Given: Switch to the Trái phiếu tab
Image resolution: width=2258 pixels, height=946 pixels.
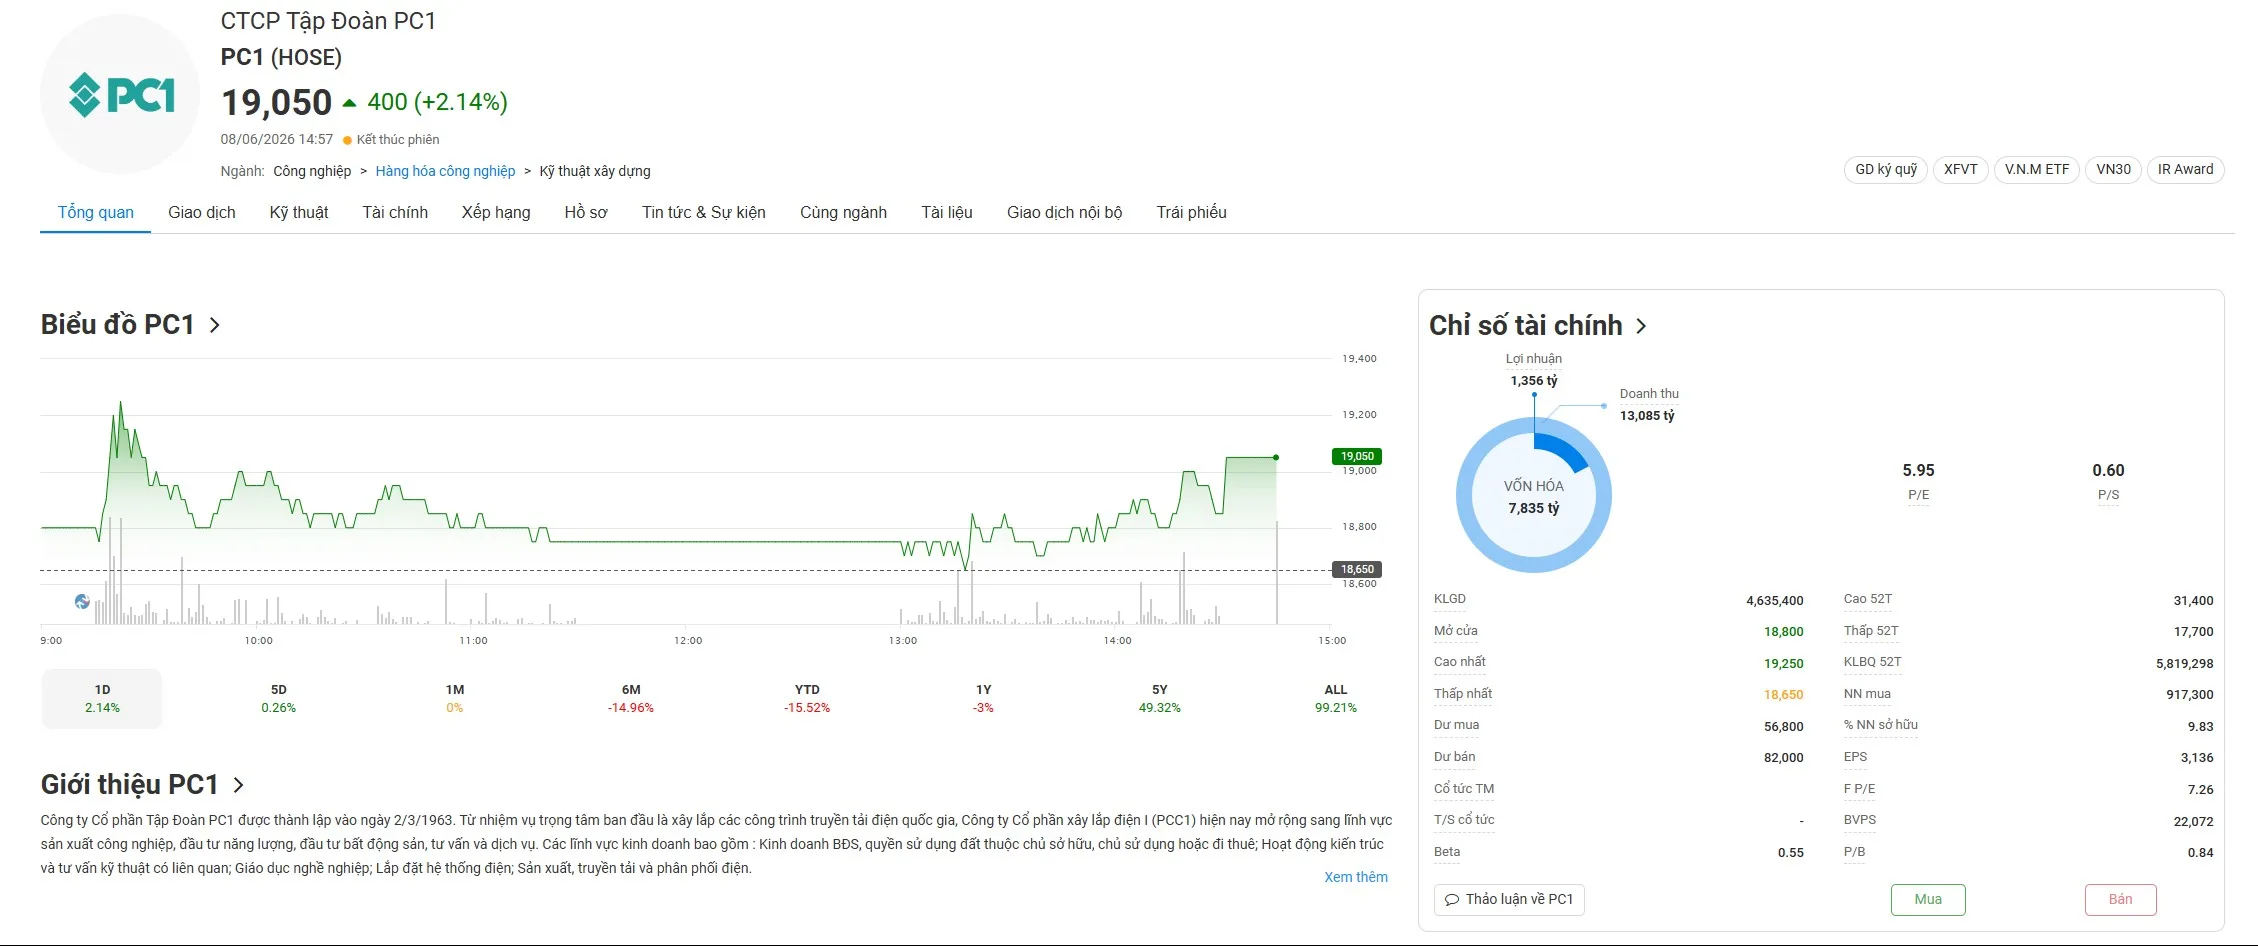Looking at the screenshot, I should pyautogui.click(x=1192, y=212).
